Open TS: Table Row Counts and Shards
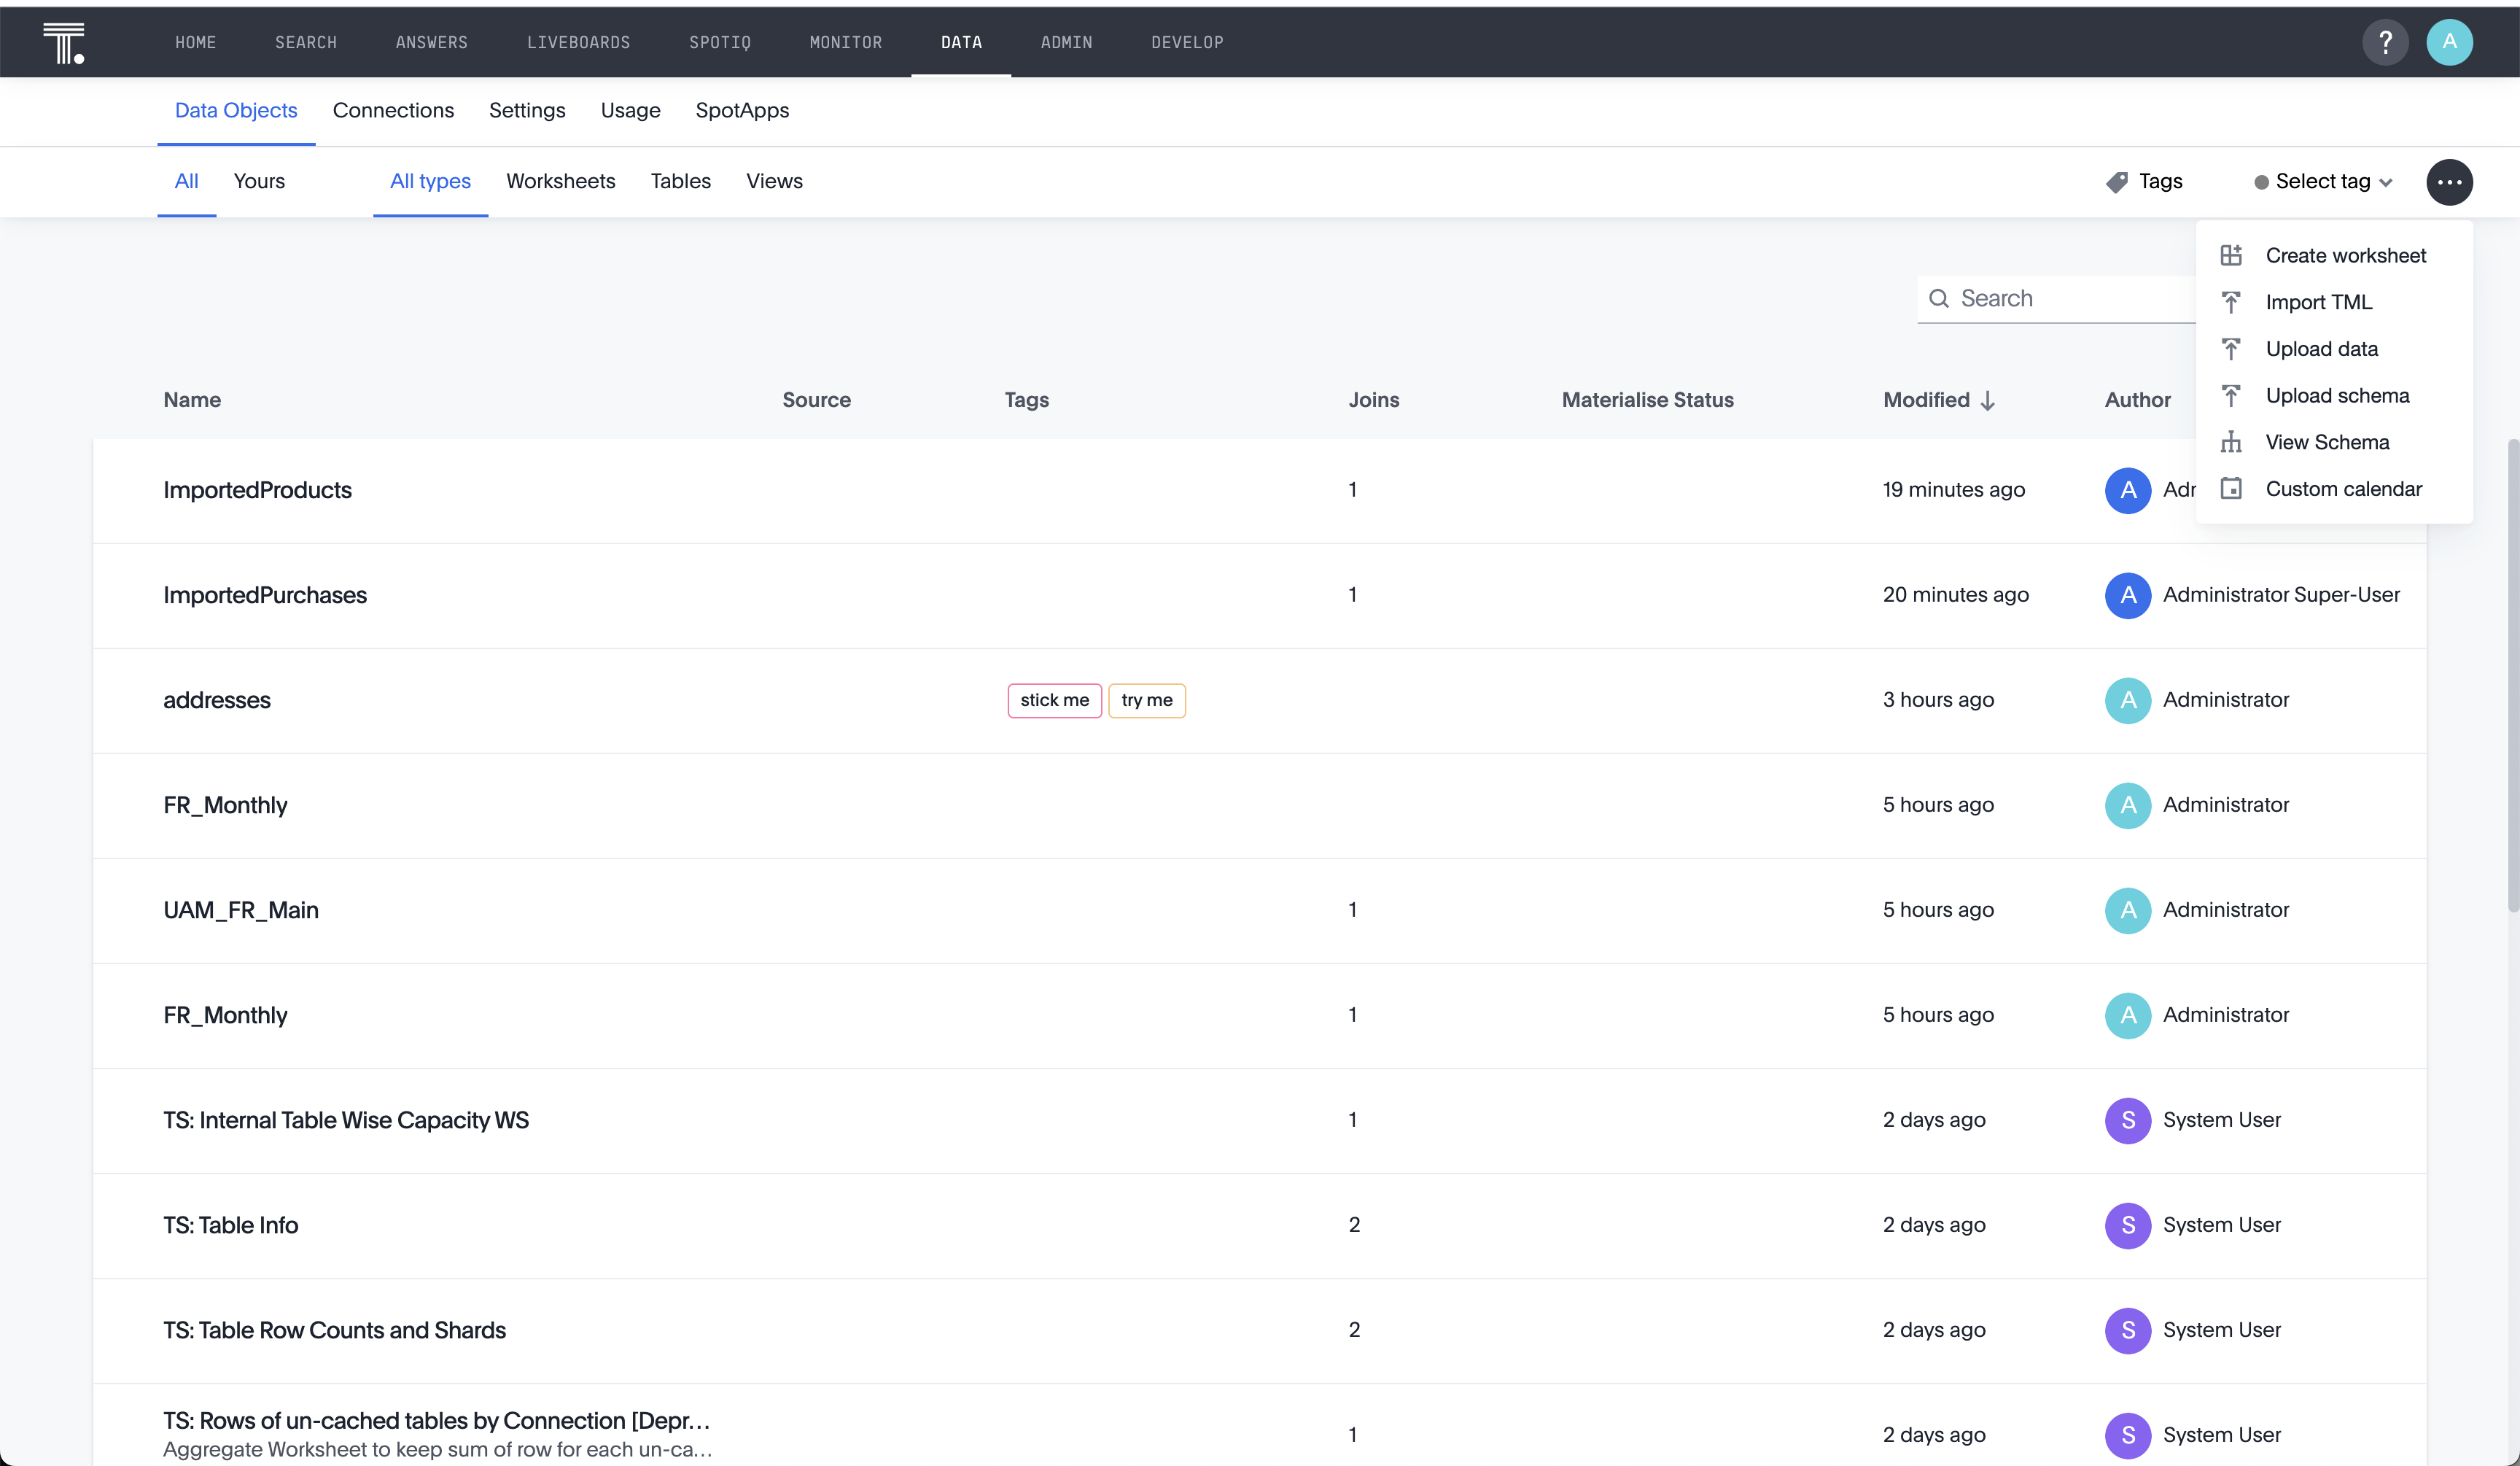The height and width of the screenshot is (1466, 2520). (x=334, y=1330)
